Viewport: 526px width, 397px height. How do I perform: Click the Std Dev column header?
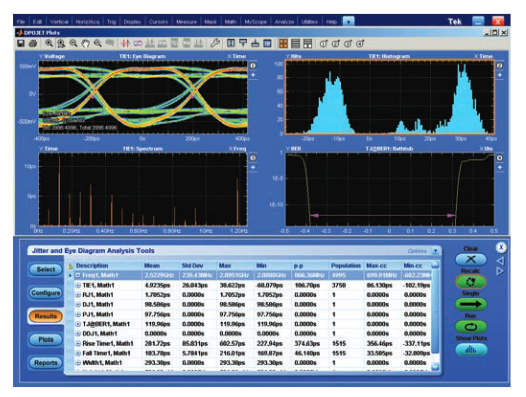click(x=192, y=266)
